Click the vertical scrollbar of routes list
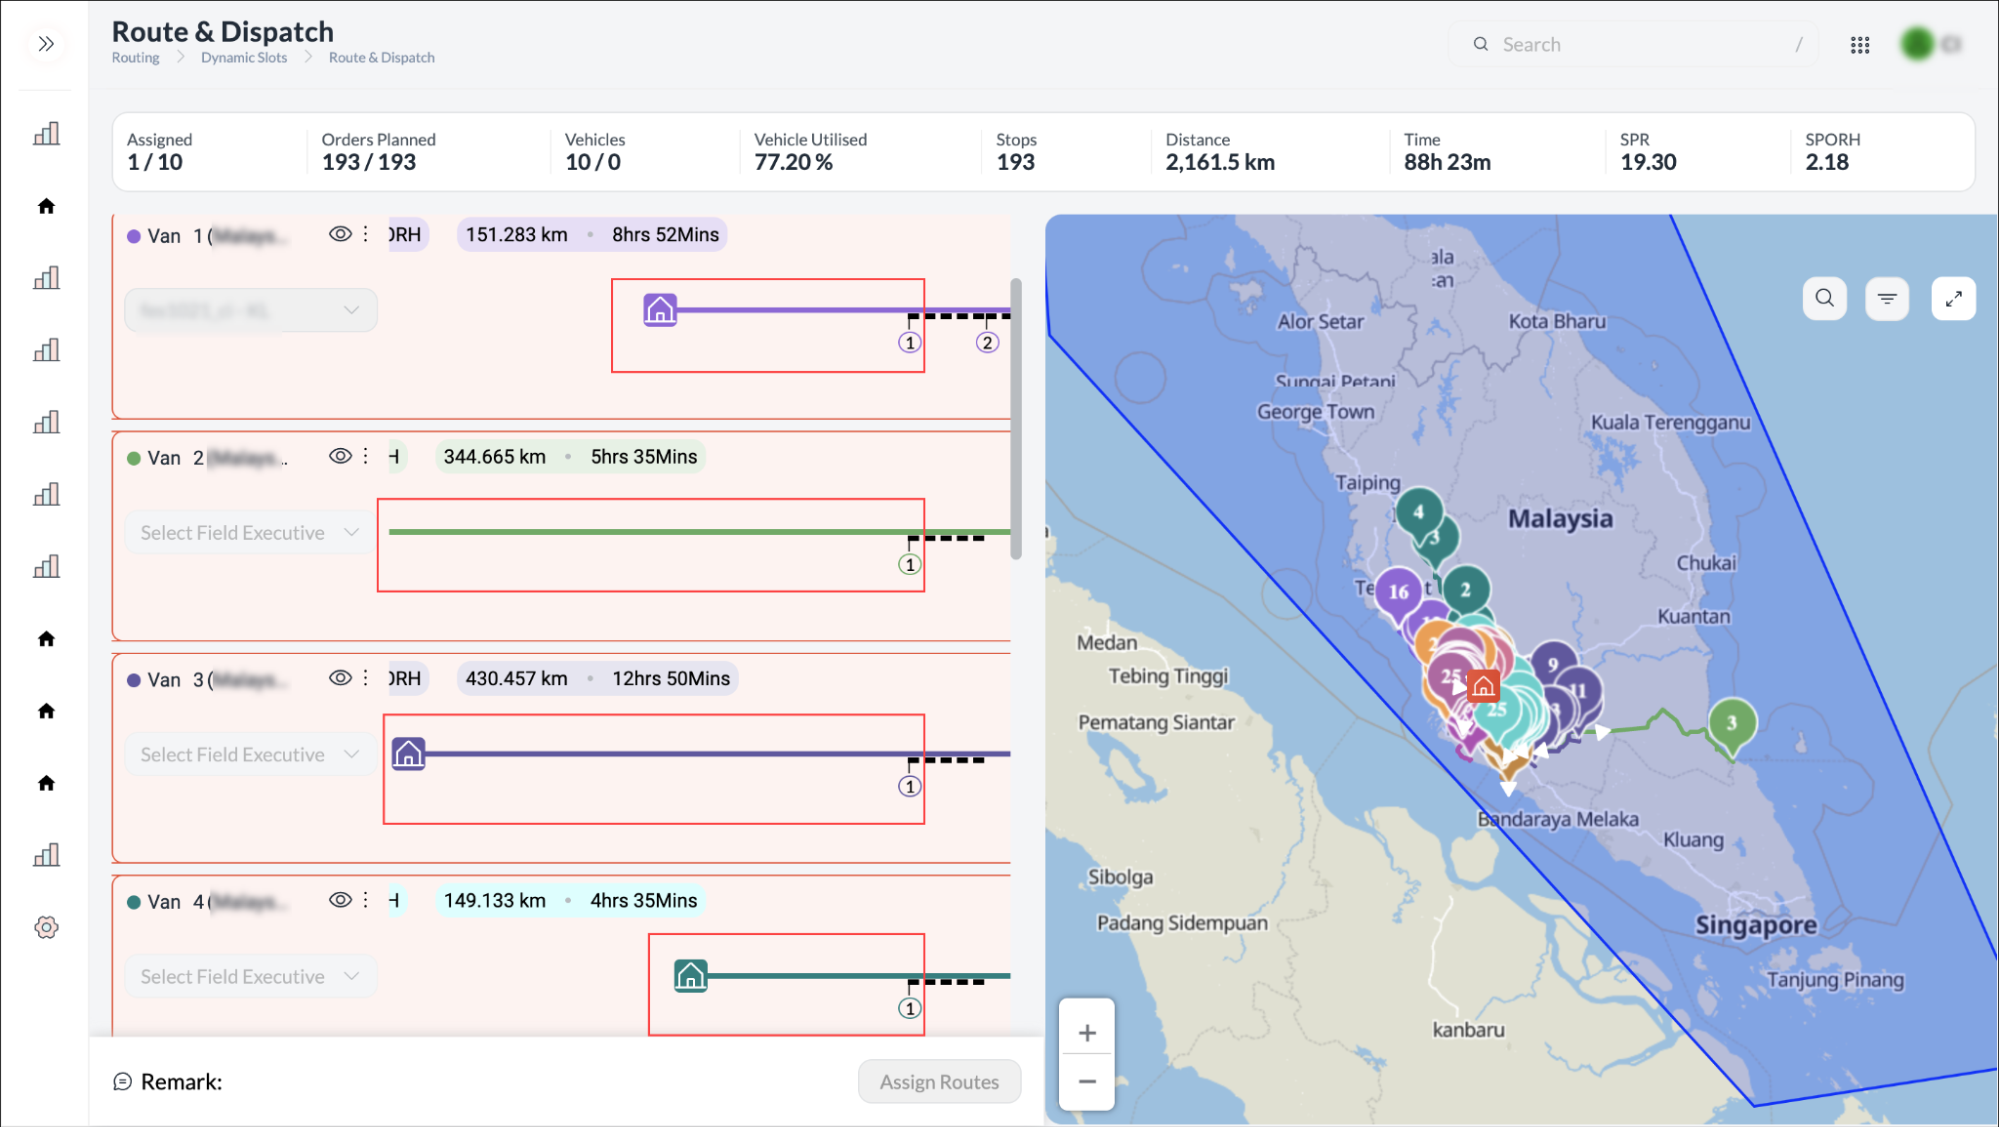This screenshot has width=1999, height=1128. (1016, 418)
